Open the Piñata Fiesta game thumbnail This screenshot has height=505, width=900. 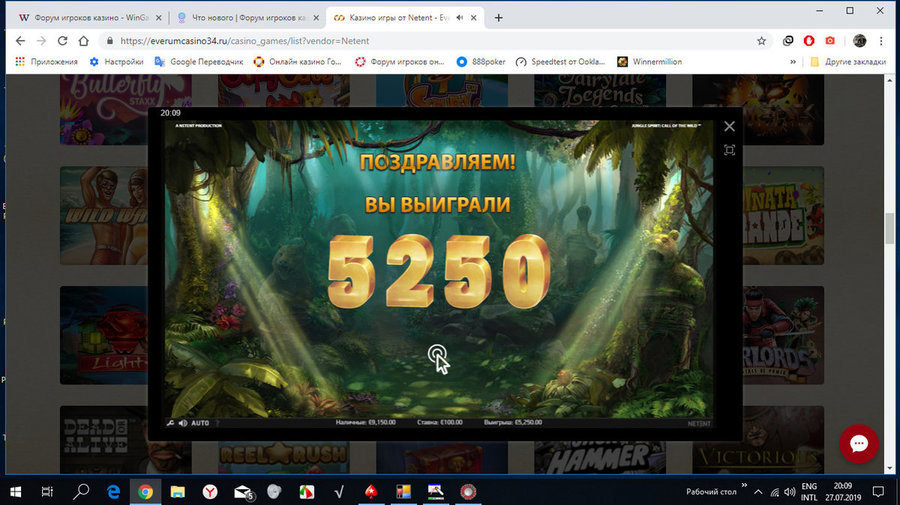[783, 216]
